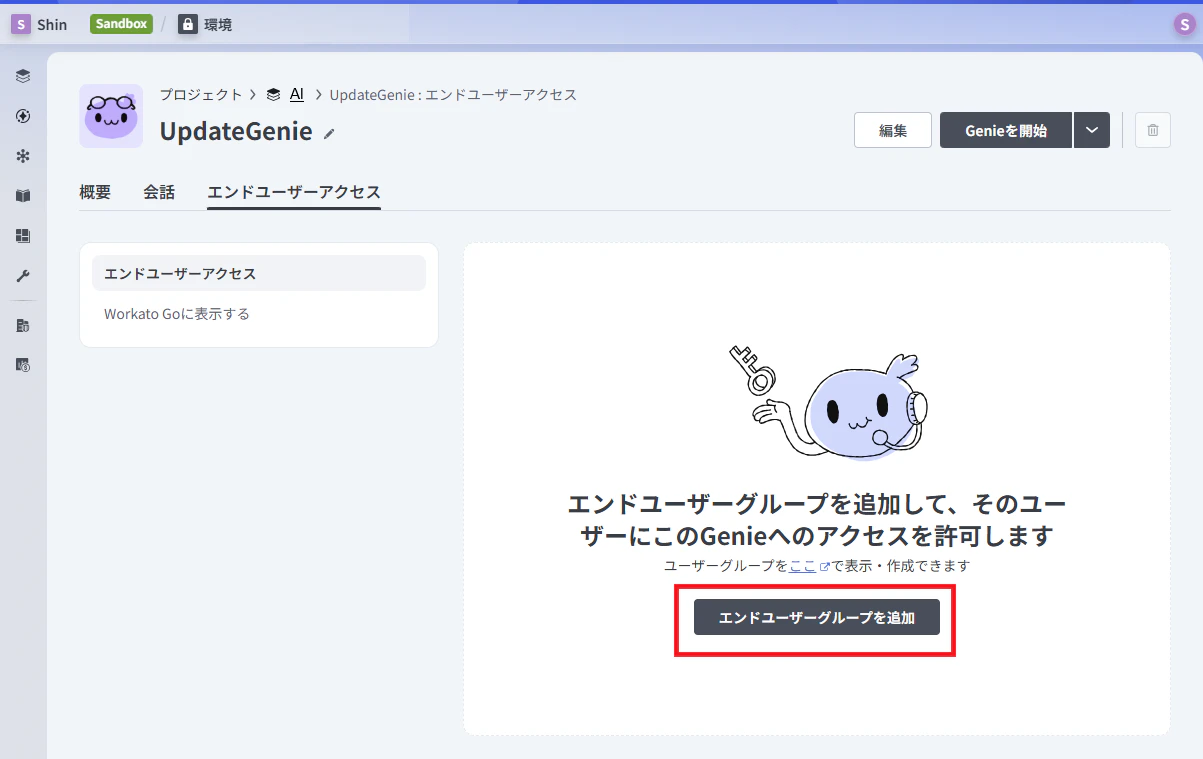Image resolution: width=1203 pixels, height=759 pixels.
Task: Click the Genieを開始 button
Action: click(1006, 130)
